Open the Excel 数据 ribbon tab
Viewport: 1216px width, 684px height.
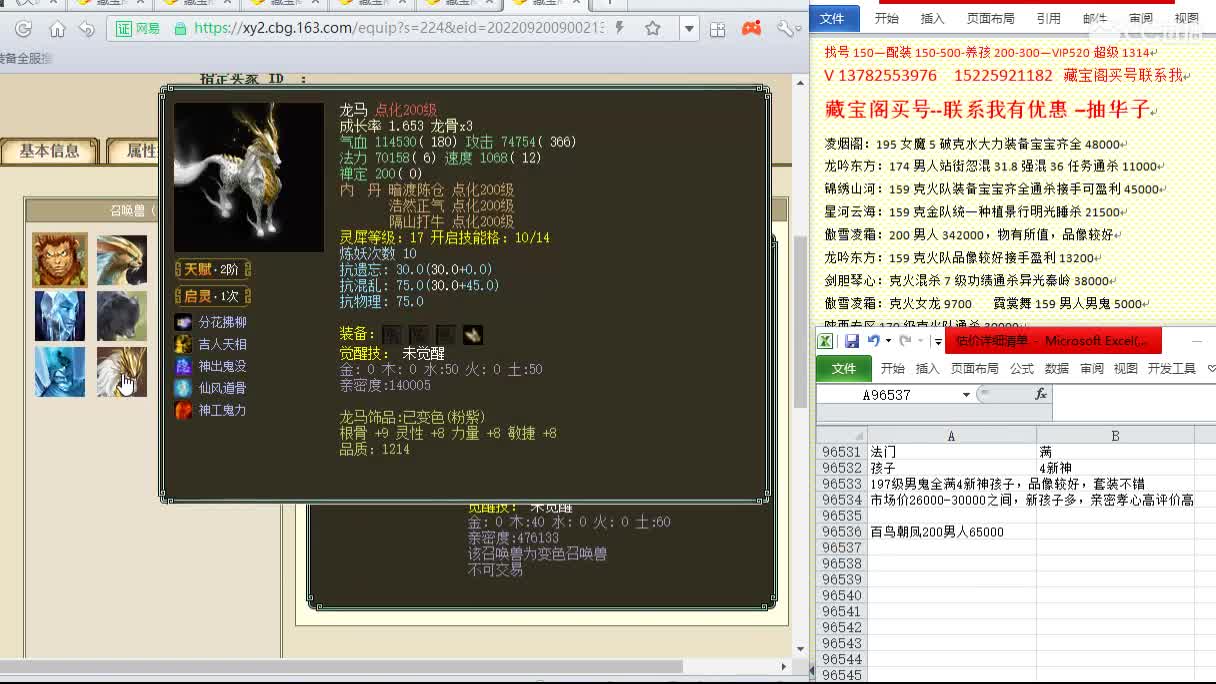coord(1057,368)
